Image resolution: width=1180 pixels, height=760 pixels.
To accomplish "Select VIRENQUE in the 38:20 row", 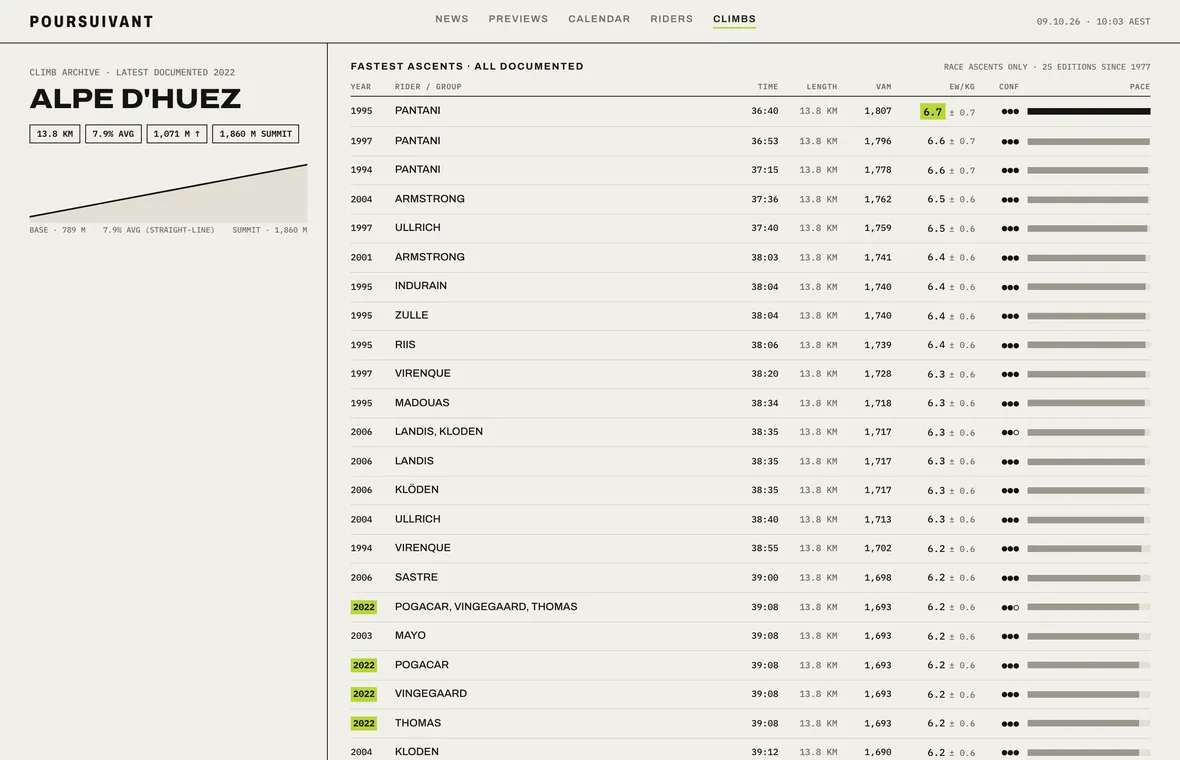I will (423, 373).
